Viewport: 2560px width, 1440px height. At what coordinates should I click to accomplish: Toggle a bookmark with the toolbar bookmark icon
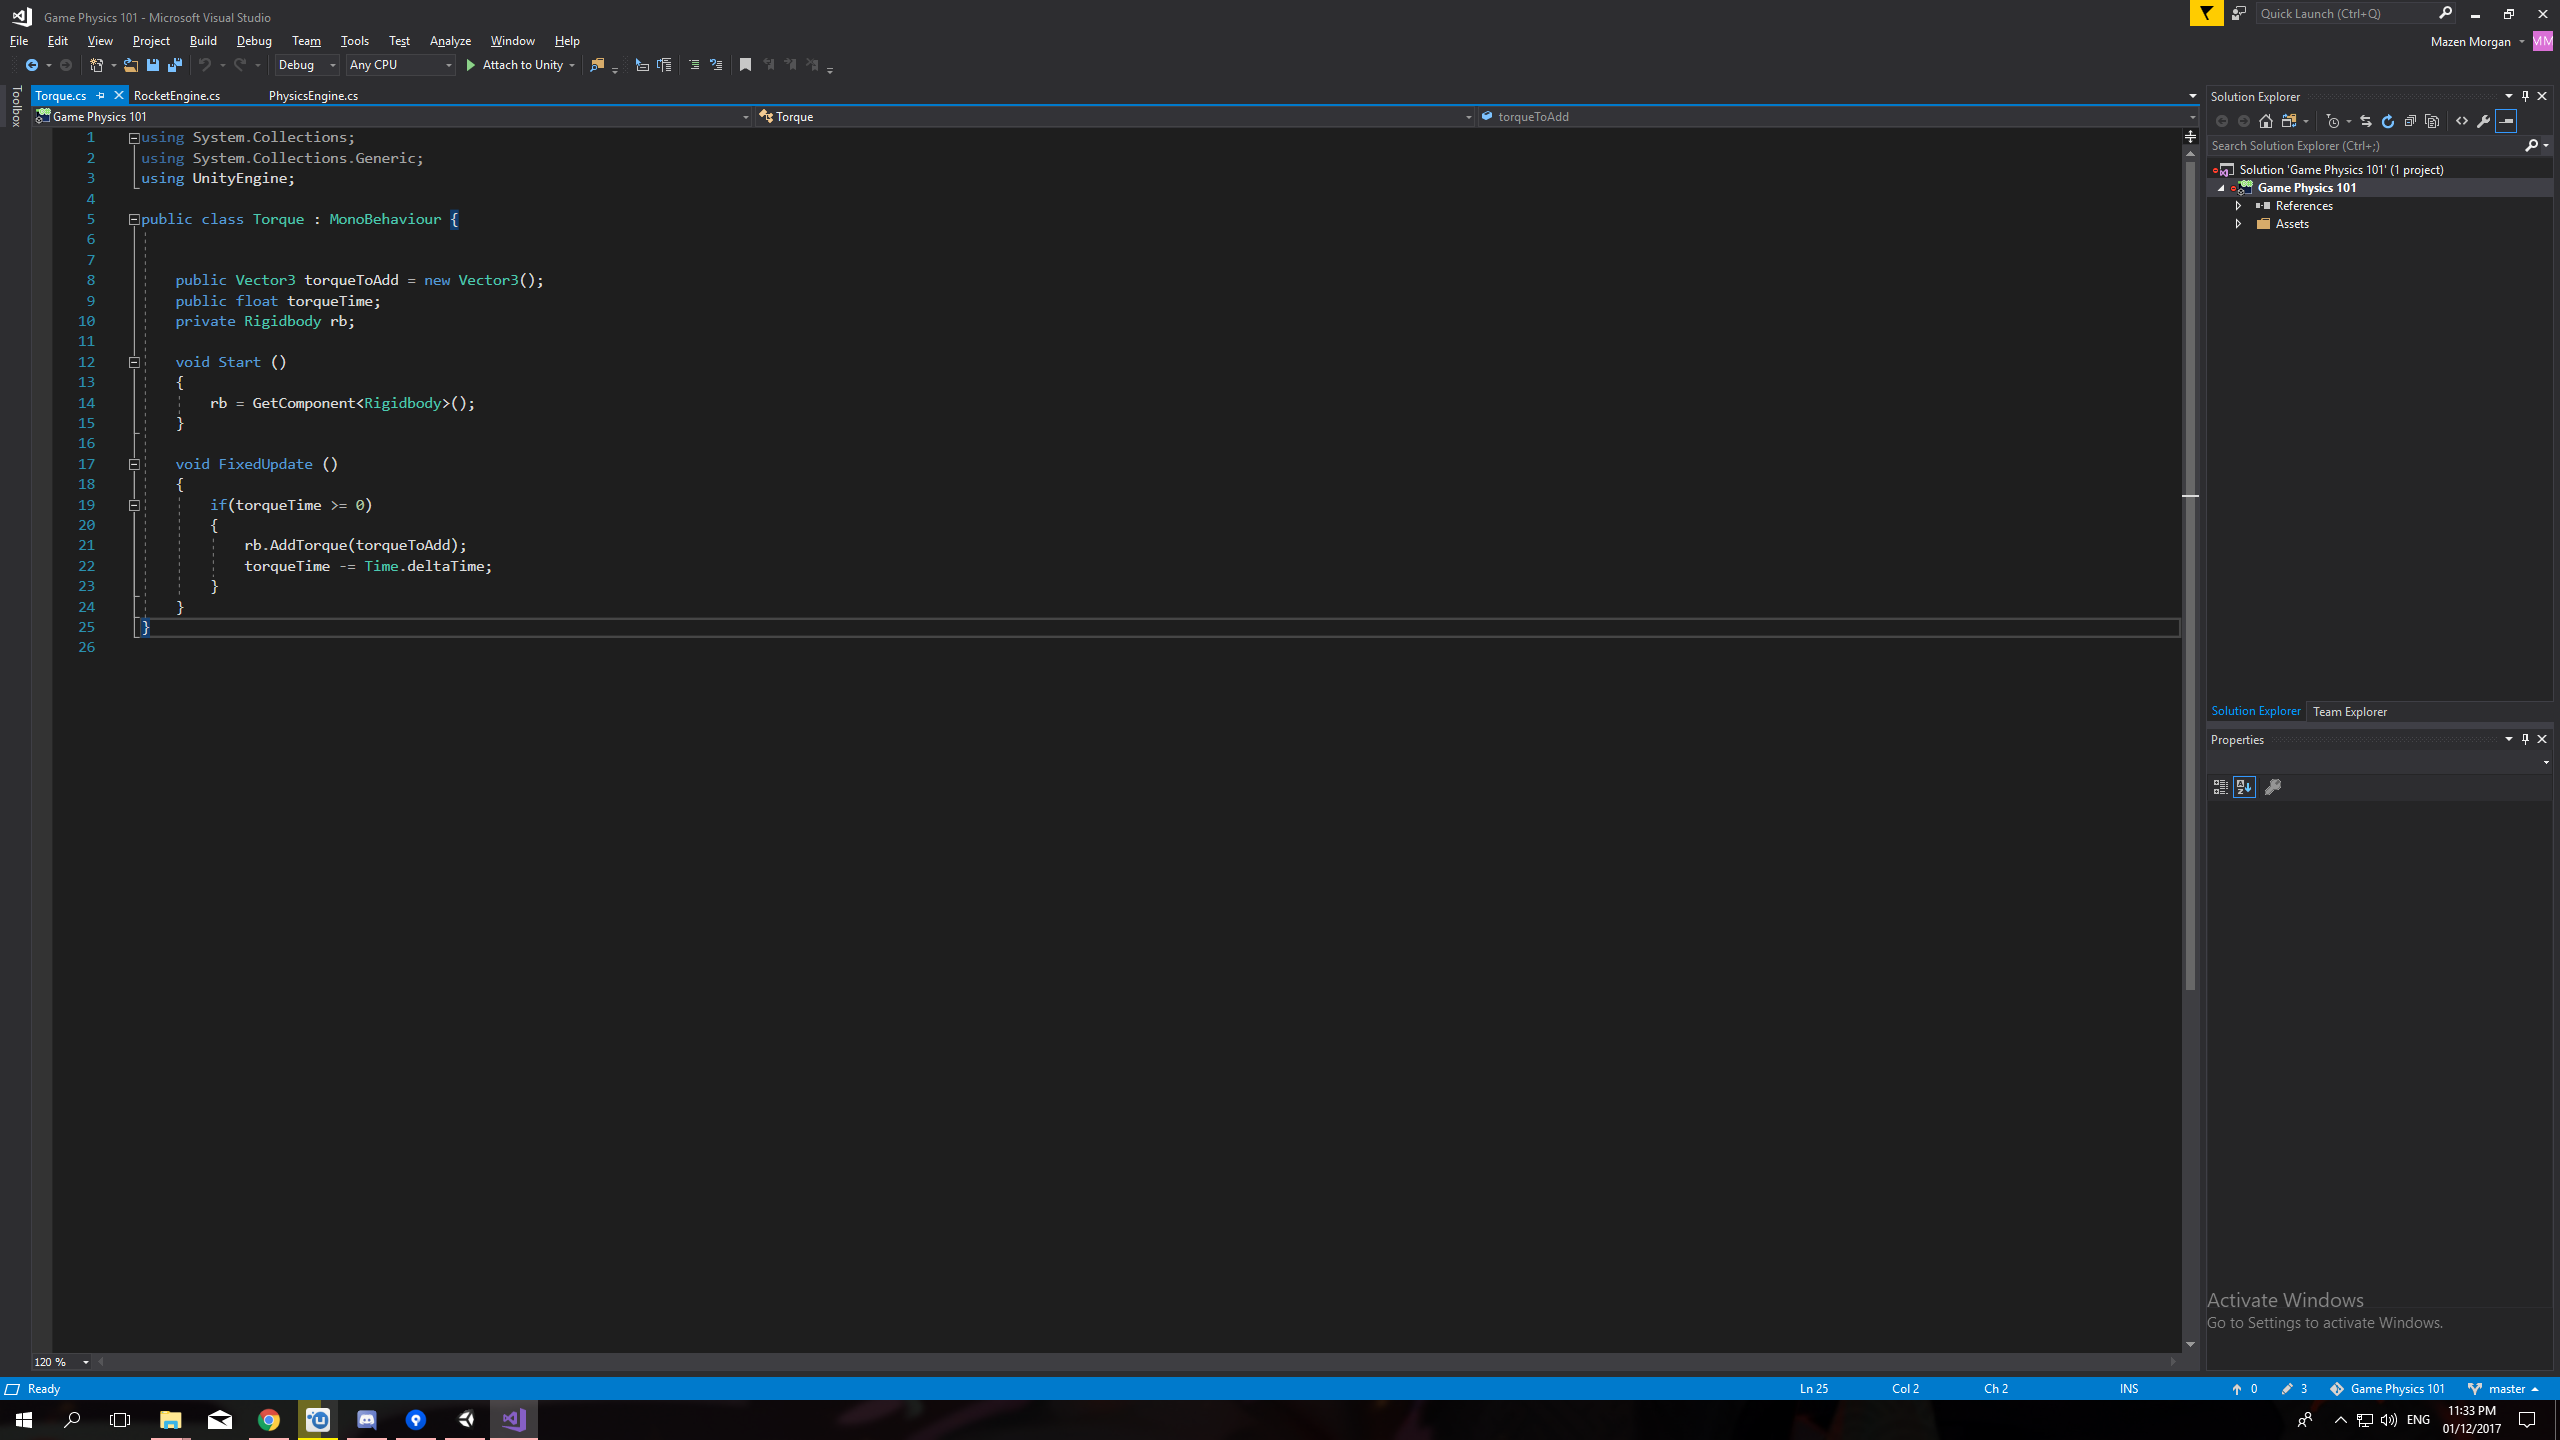coord(745,65)
